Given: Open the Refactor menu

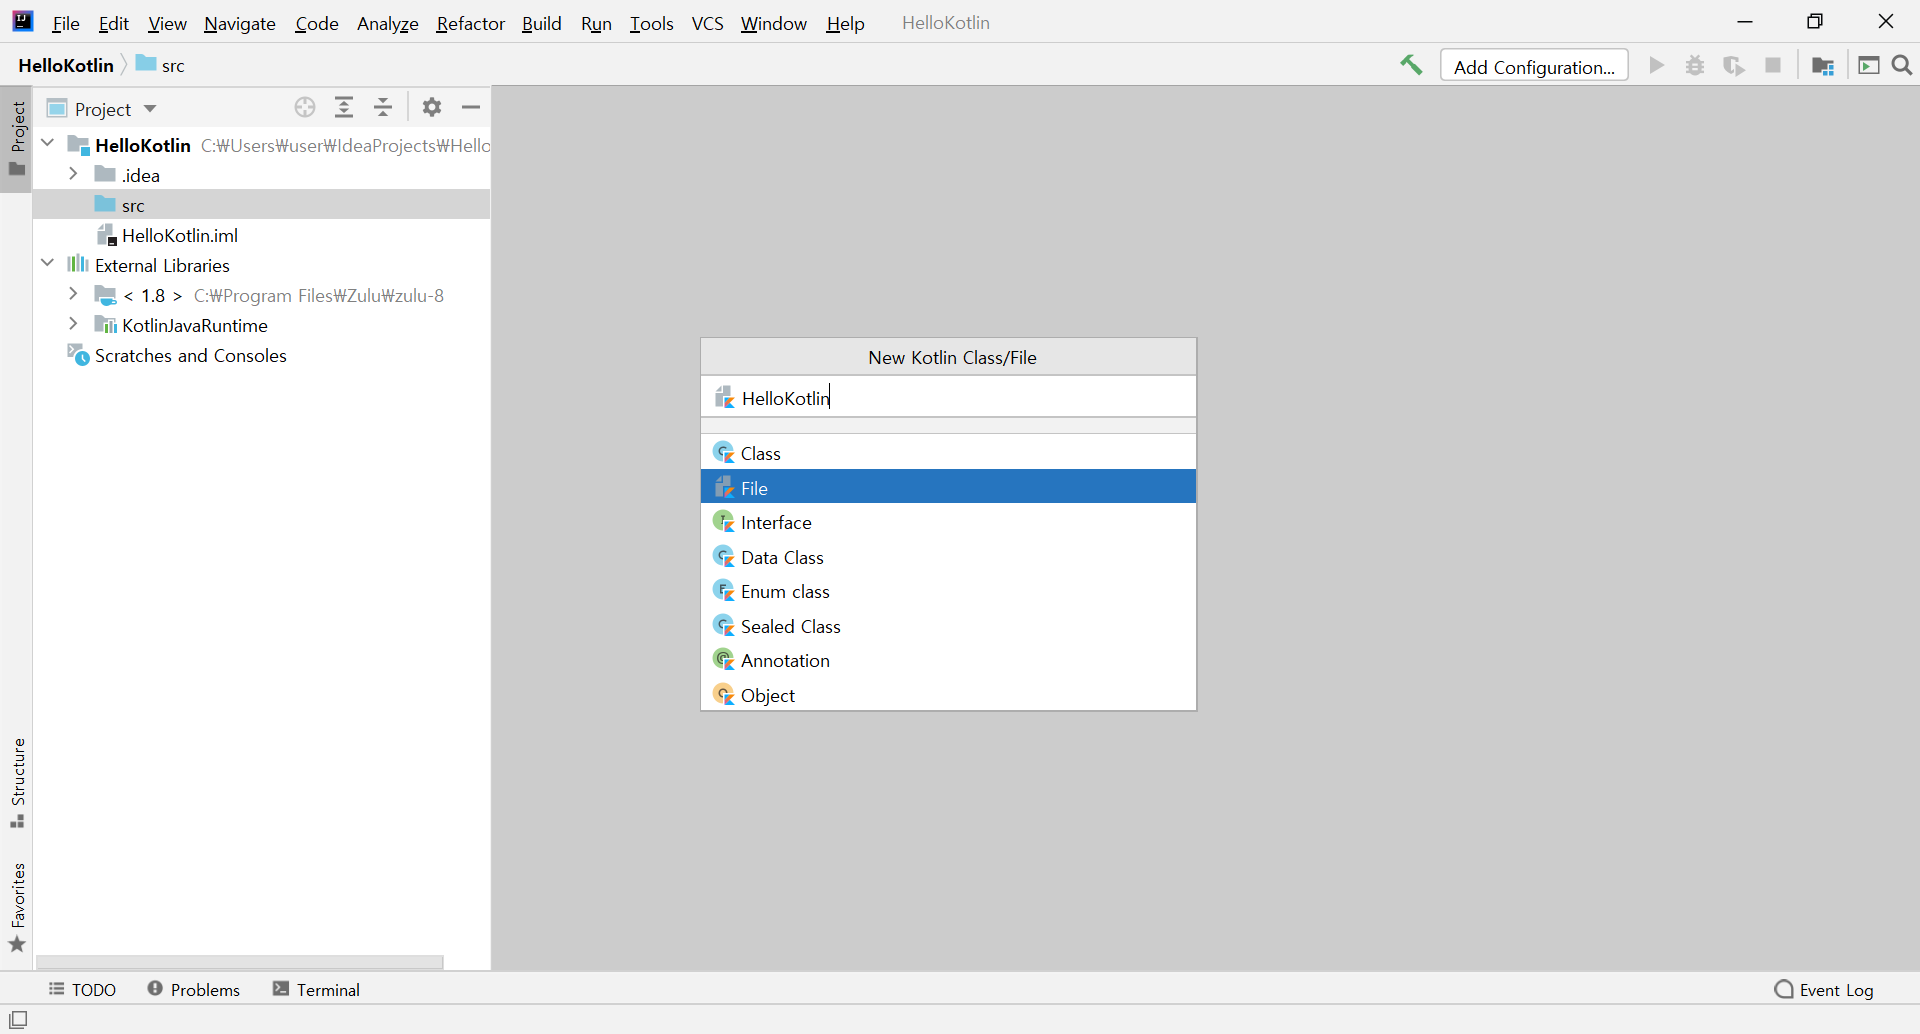Looking at the screenshot, I should point(470,23).
